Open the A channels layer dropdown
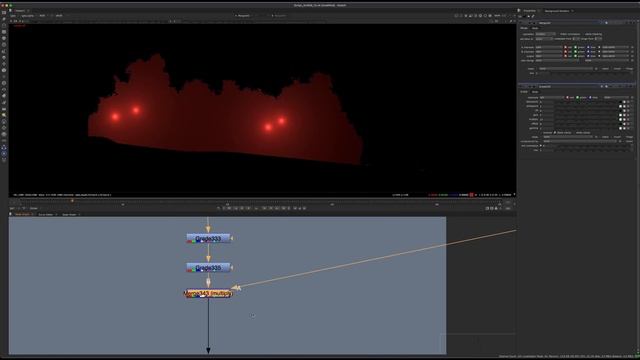This screenshot has height=360, width=640. click(x=549, y=47)
